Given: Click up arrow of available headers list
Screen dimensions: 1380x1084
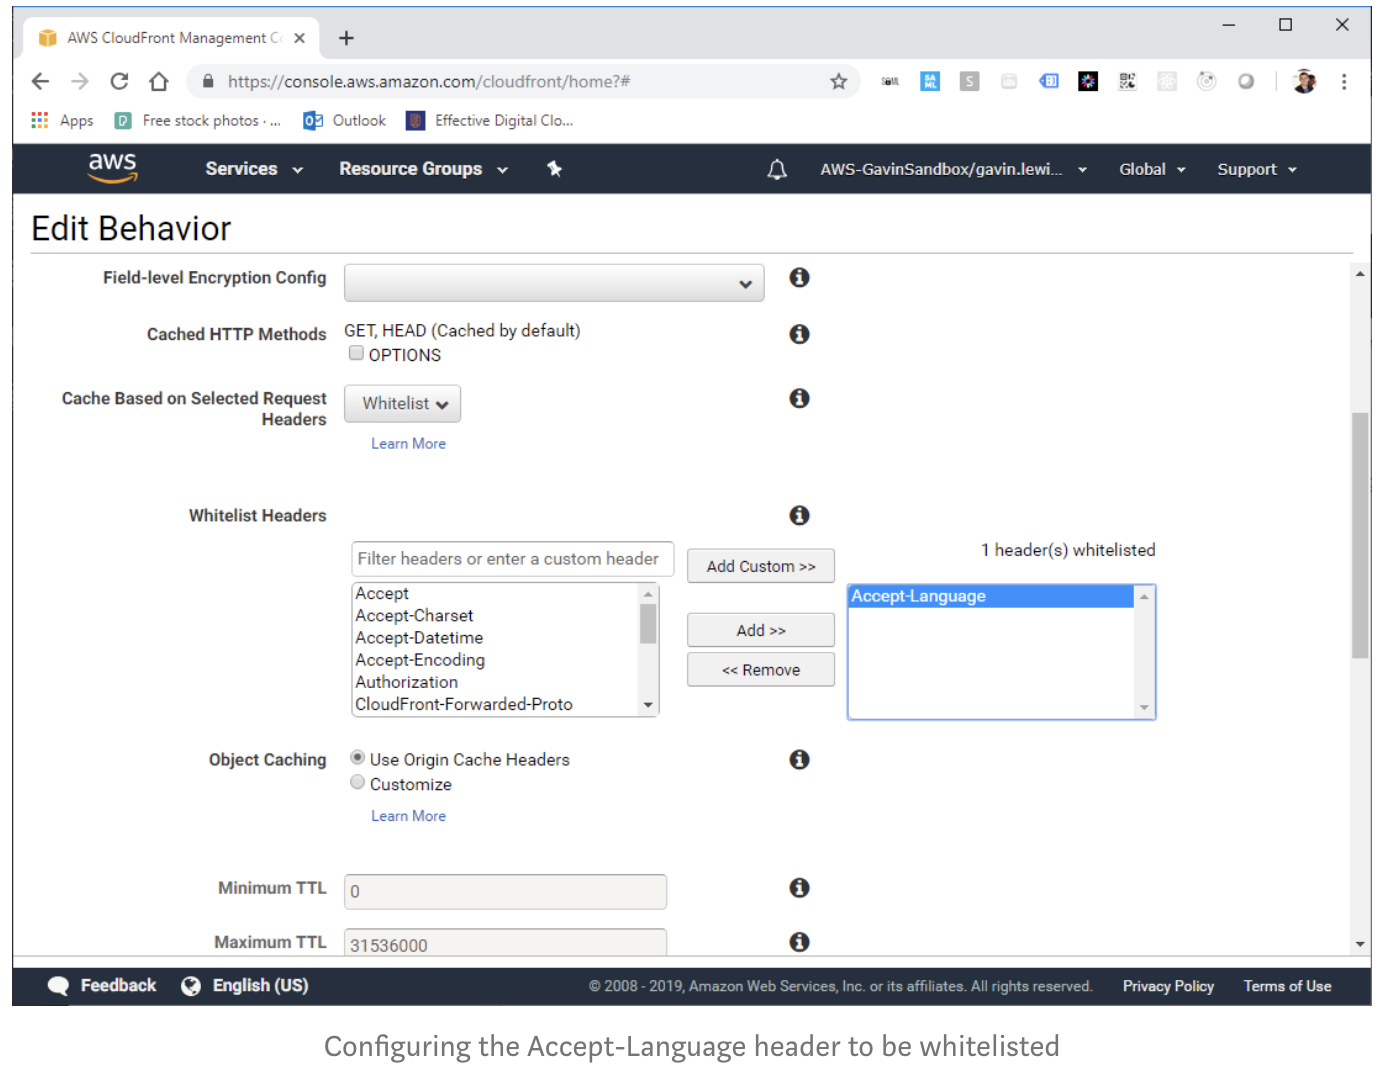Looking at the screenshot, I should 648,594.
